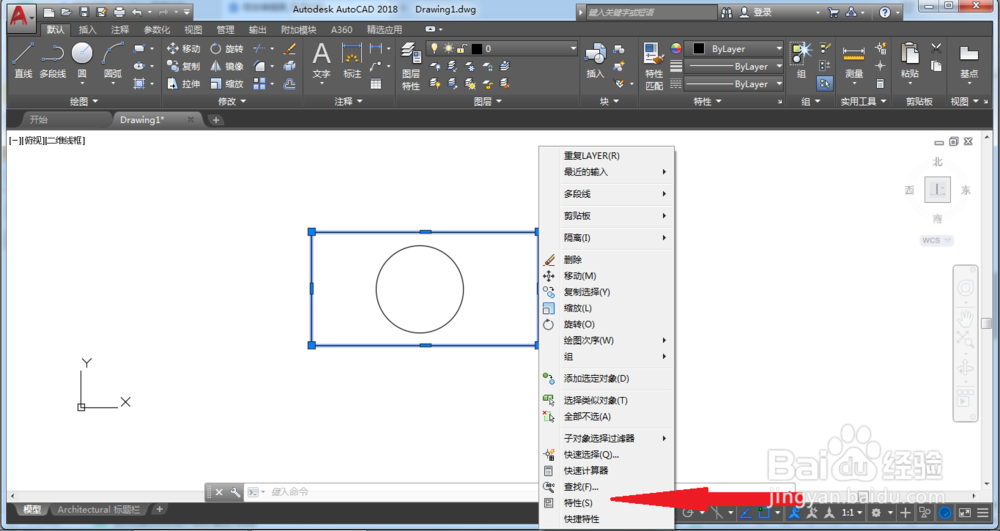The height and width of the screenshot is (531, 1000).
Task: Click the Mirror (镜像) tool
Action: (227, 66)
